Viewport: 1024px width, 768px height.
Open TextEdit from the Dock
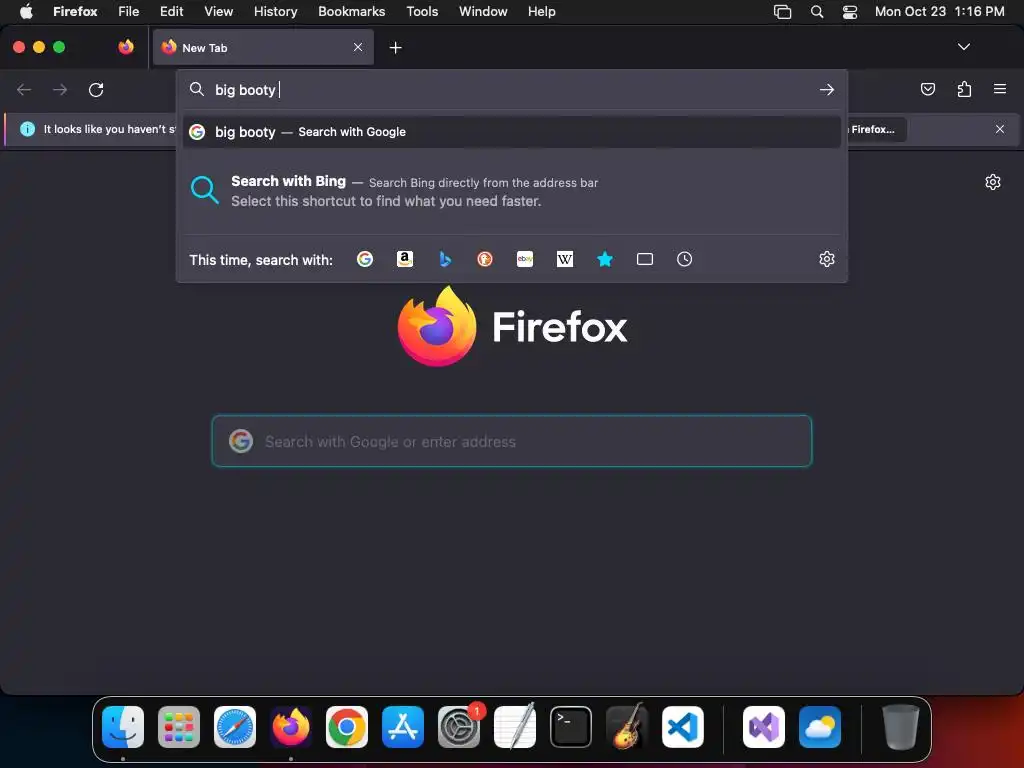[515, 727]
